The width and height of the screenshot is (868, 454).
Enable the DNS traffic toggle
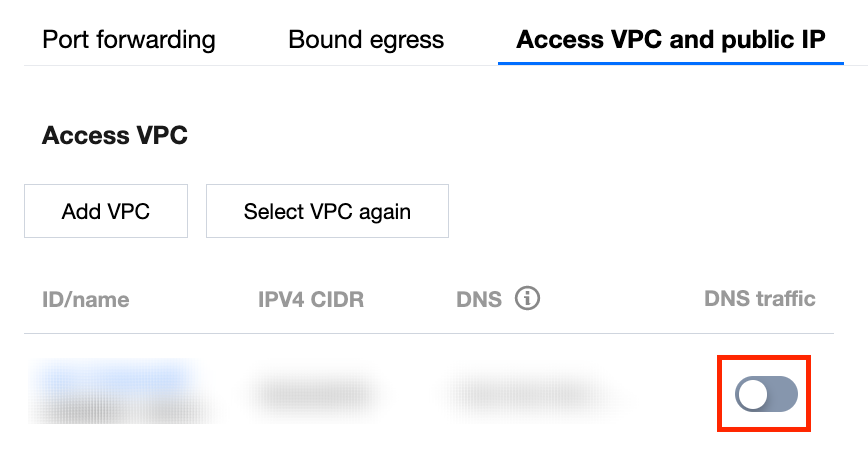[766, 395]
